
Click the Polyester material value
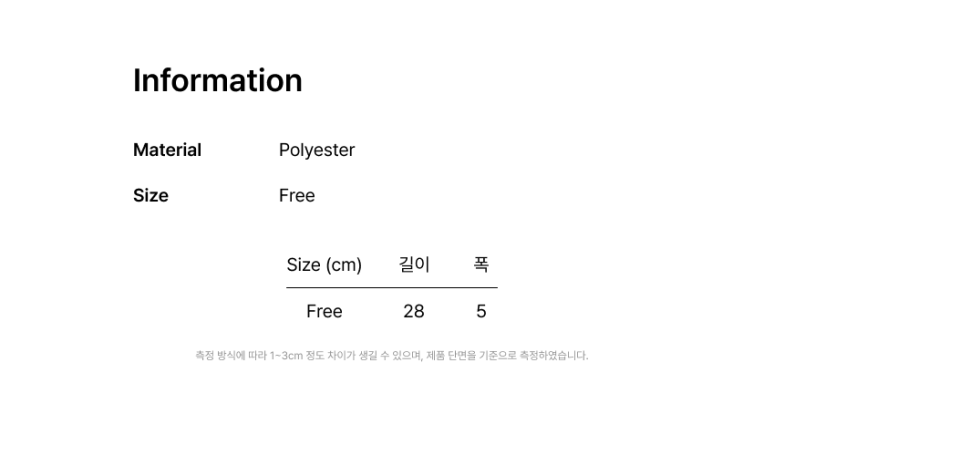[x=317, y=151]
